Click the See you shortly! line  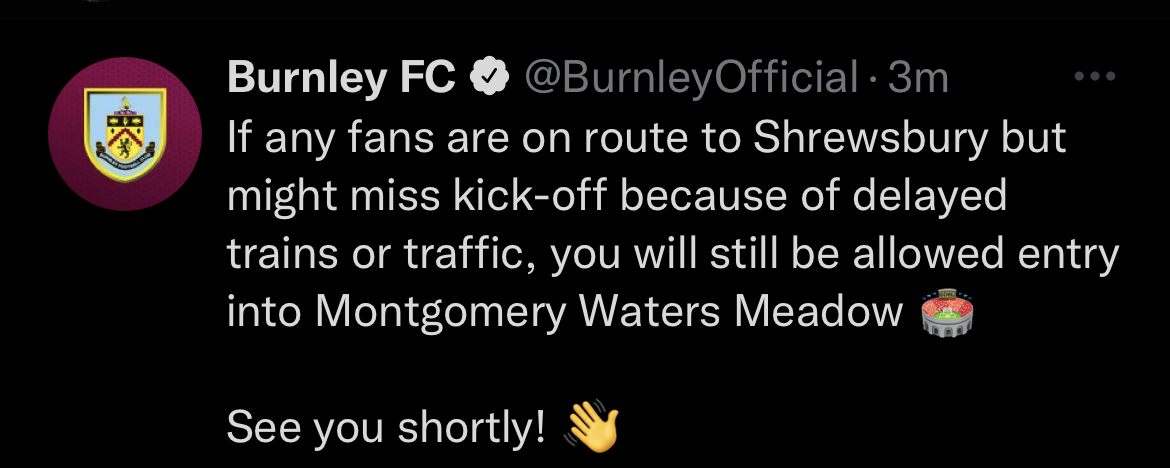pyautogui.click(x=386, y=429)
